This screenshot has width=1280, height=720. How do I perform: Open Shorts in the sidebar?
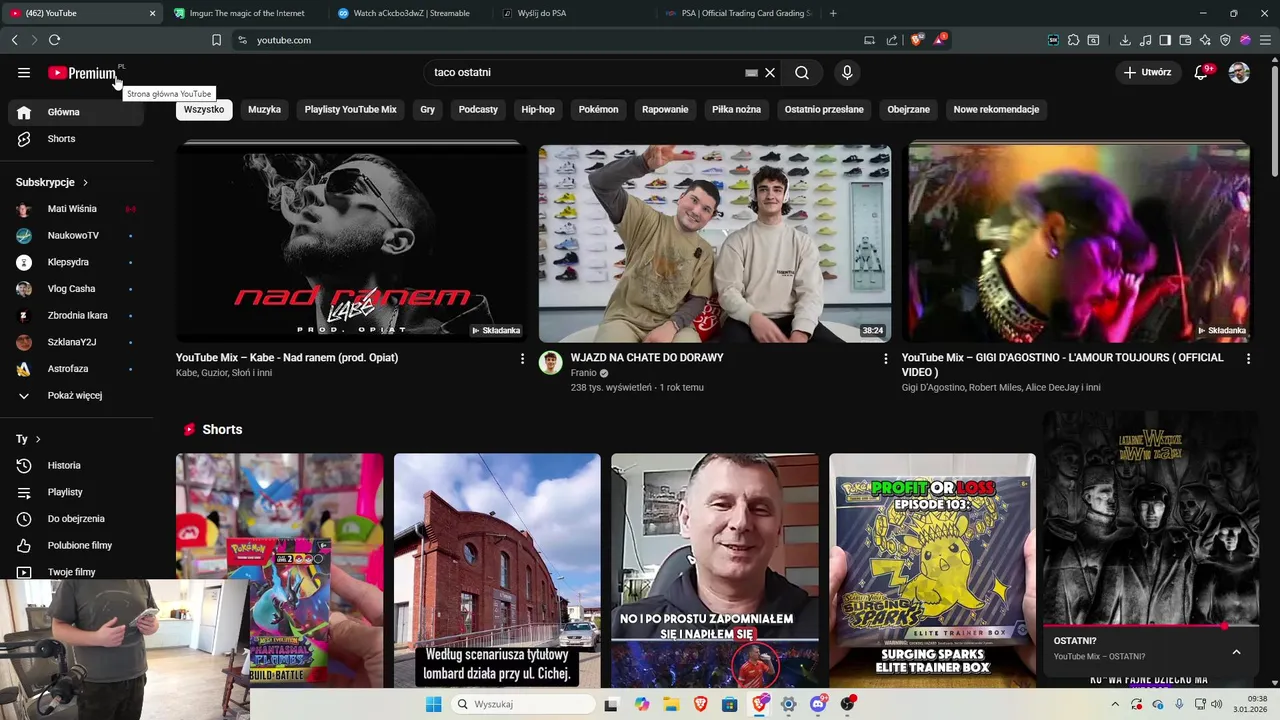tap(76, 139)
